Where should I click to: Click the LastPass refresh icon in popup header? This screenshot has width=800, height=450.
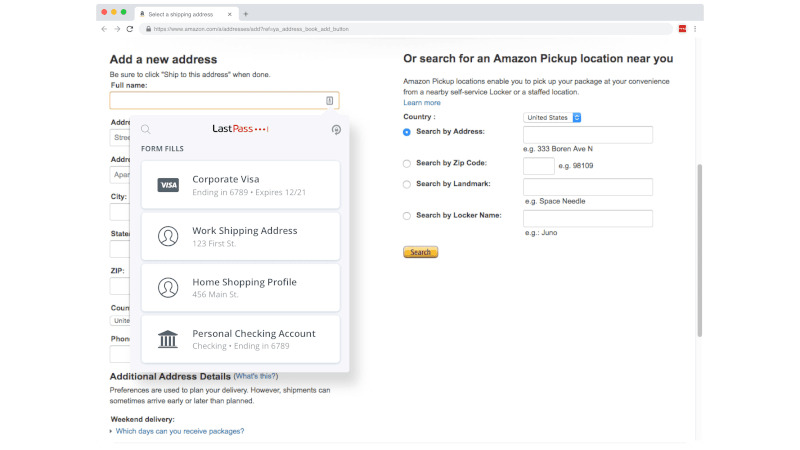point(336,129)
